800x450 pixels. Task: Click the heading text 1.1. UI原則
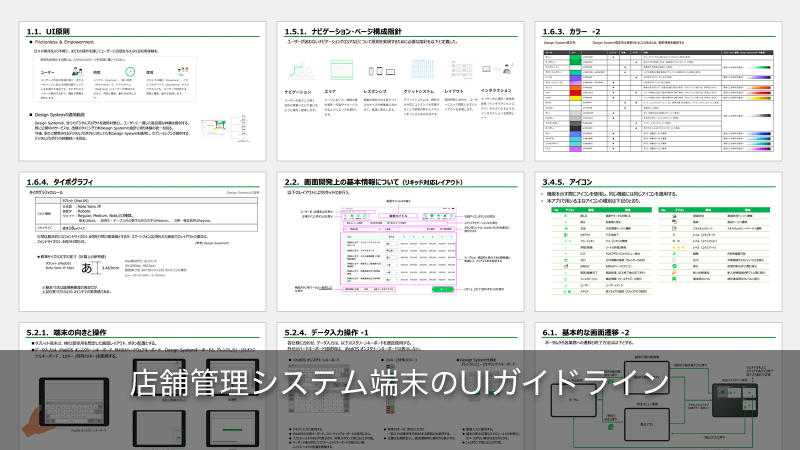(48, 31)
